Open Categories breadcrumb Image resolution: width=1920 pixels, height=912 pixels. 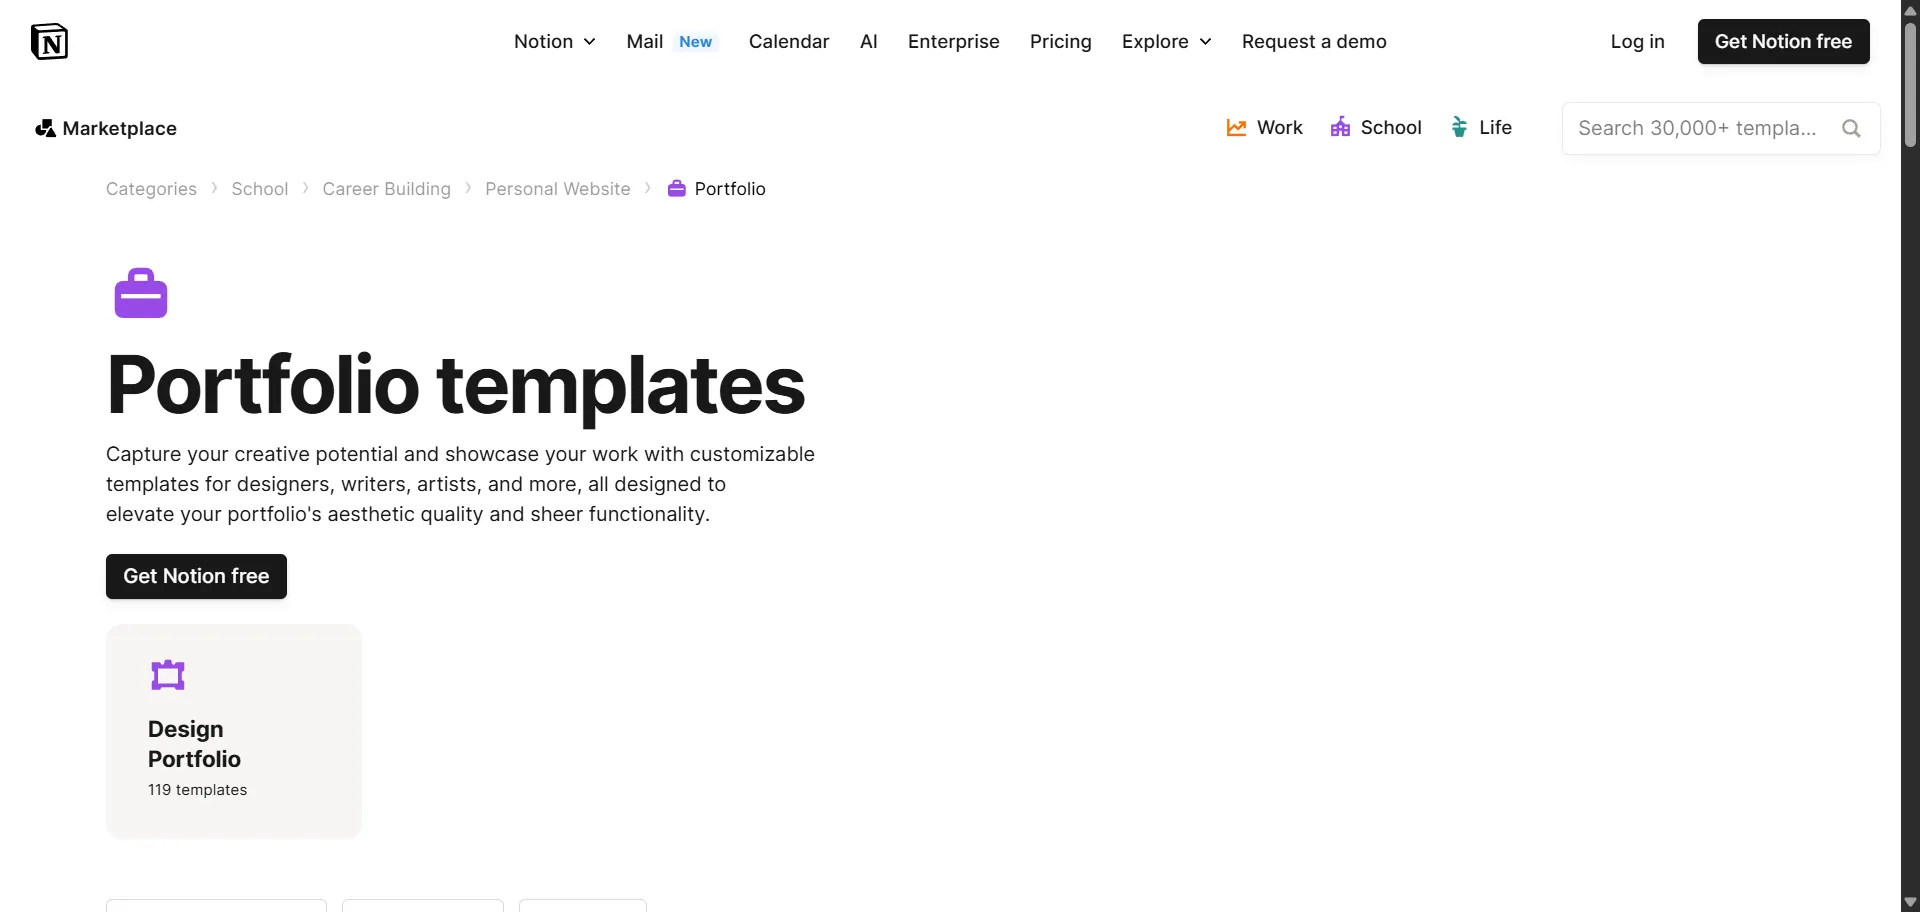coord(151,189)
